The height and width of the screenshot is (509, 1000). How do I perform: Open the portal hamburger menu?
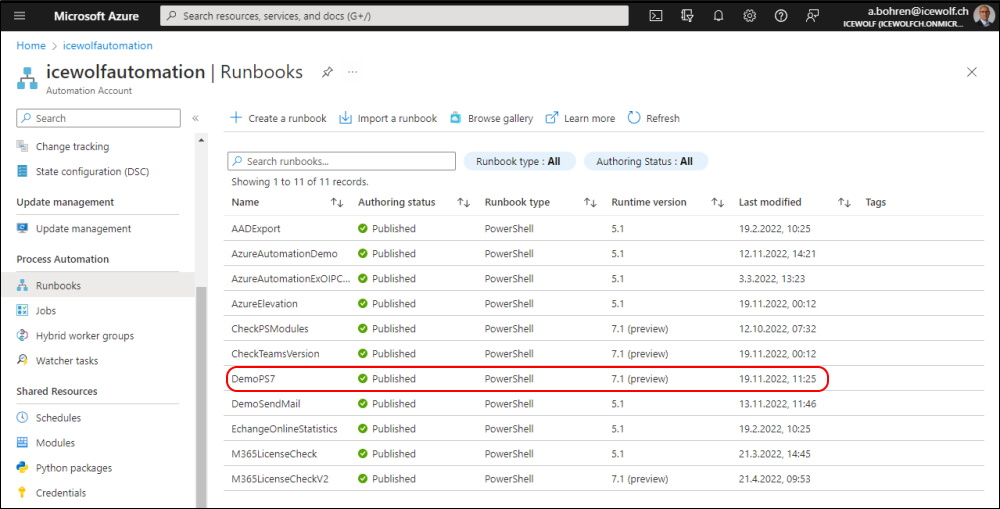coord(20,16)
